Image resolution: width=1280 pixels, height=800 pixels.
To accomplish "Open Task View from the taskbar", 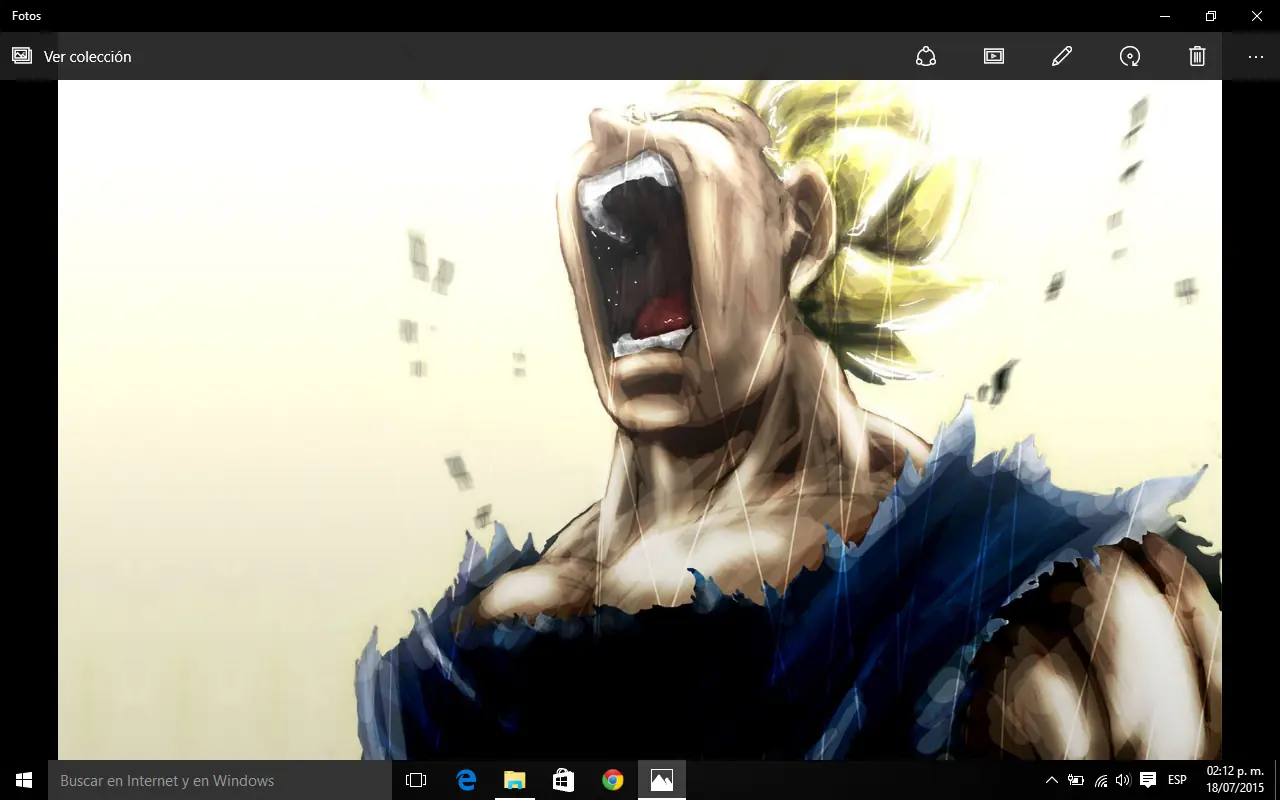I will [416, 780].
